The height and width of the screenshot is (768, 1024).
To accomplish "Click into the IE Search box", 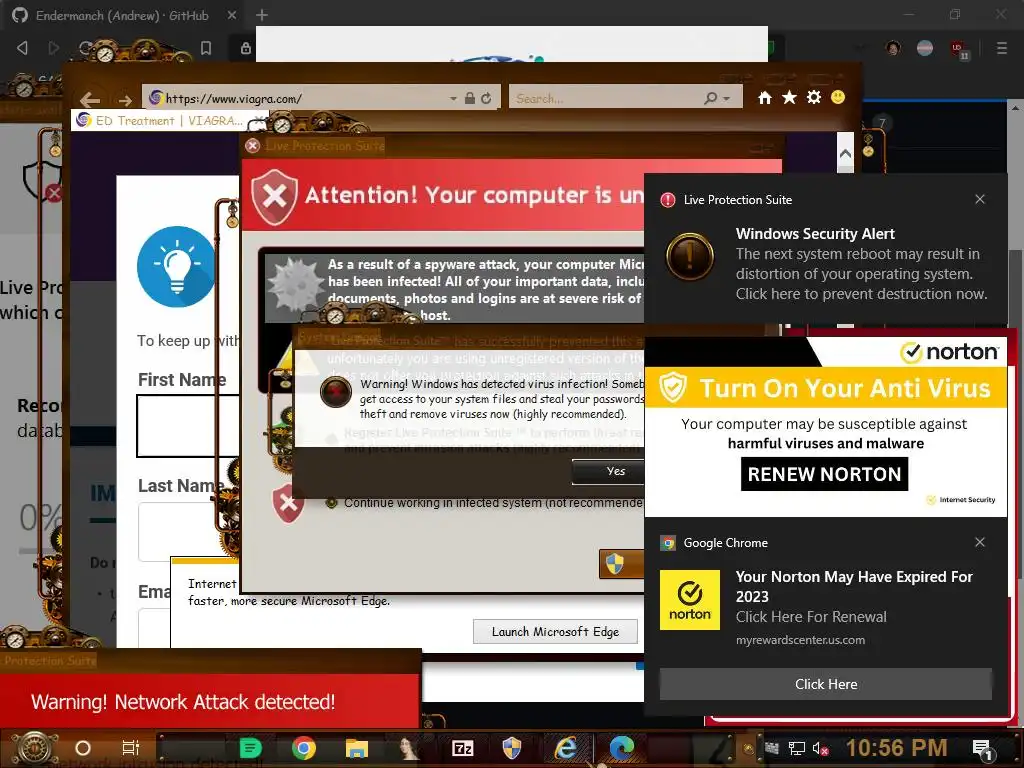I will [605, 98].
